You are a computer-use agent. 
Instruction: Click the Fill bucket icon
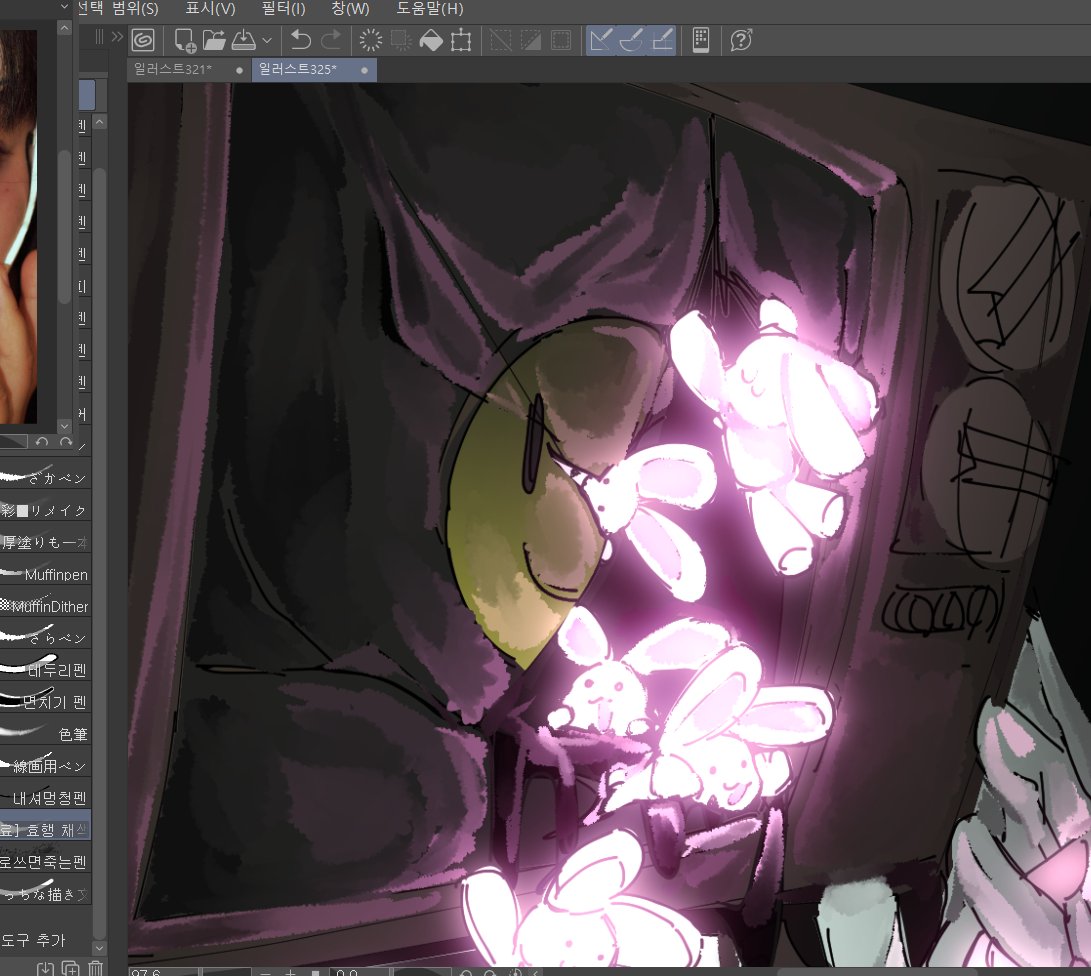click(x=431, y=40)
